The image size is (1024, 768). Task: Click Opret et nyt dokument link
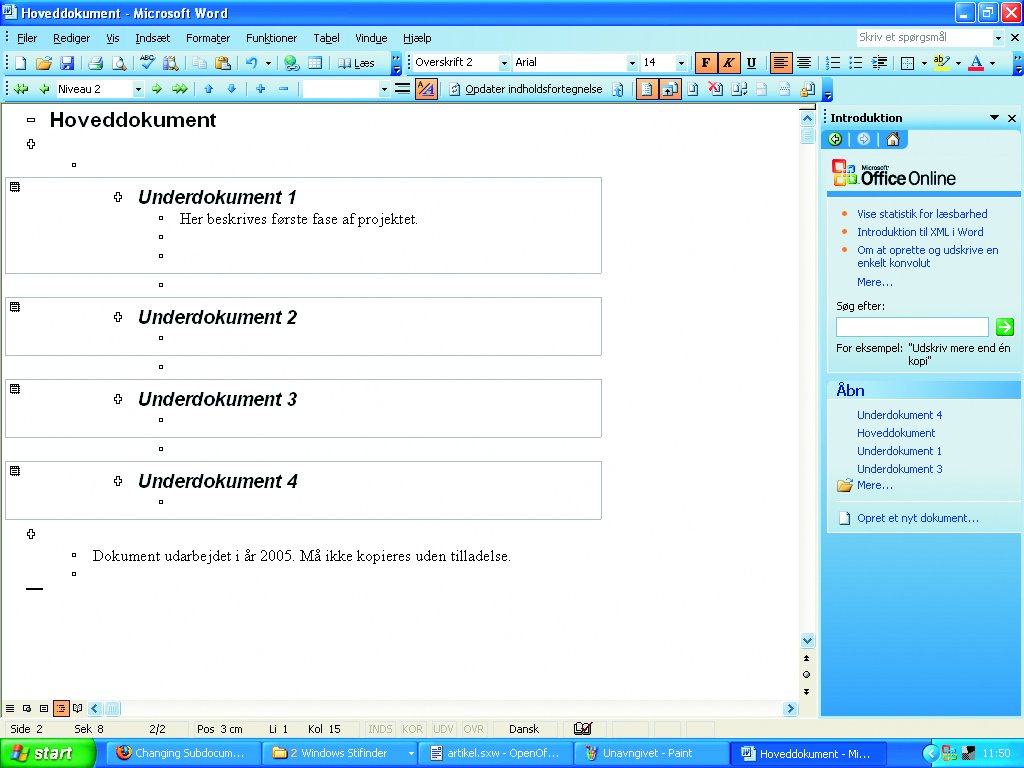pos(918,518)
